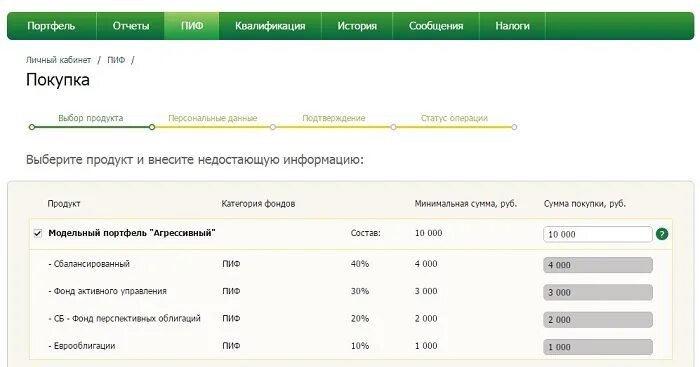This screenshot has width=700, height=367.
Task: Open the Сообщения tab
Action: point(436,26)
